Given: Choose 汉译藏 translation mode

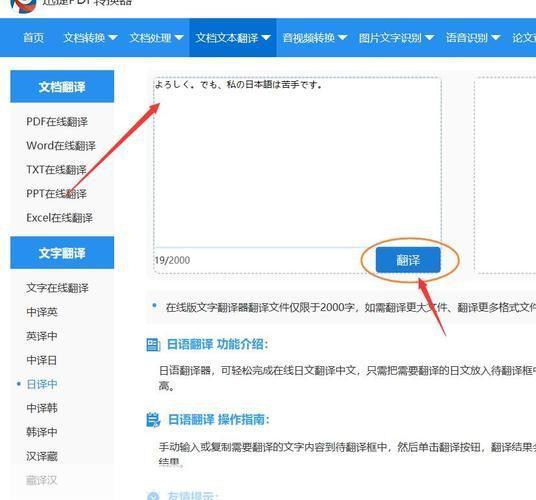Looking at the screenshot, I should [42, 456].
